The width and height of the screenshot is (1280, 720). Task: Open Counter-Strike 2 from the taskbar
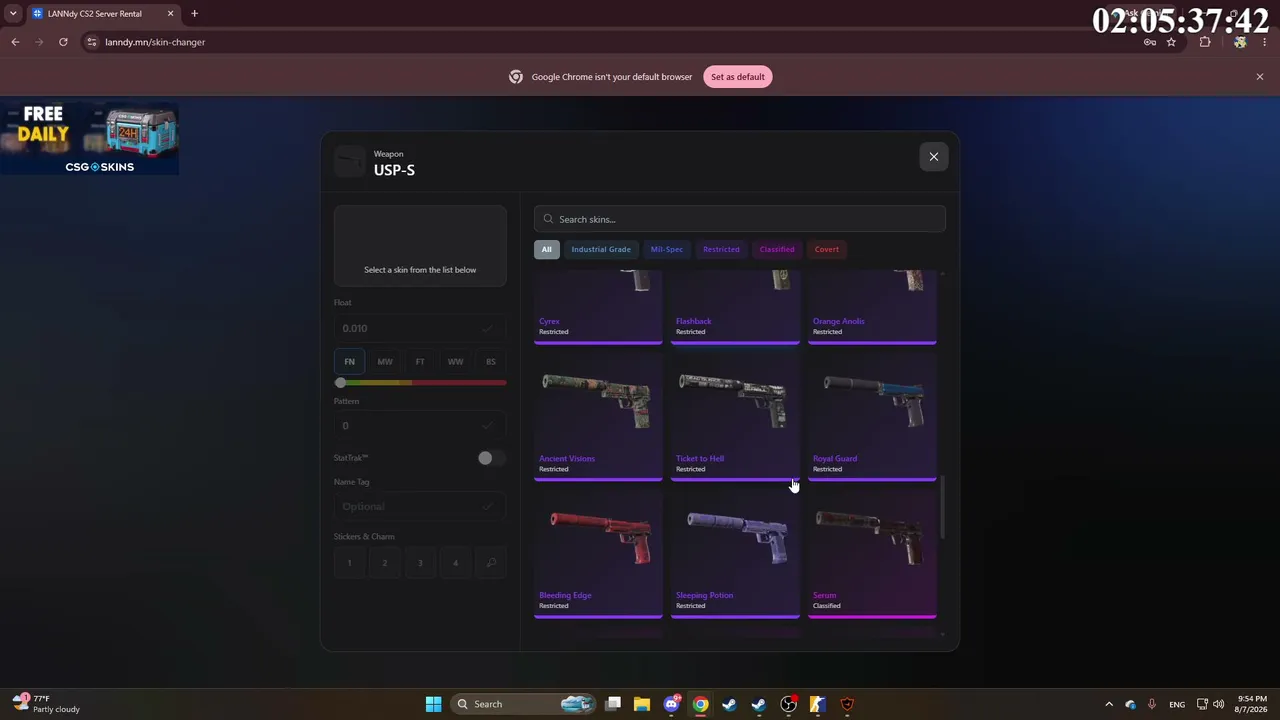pos(817,704)
